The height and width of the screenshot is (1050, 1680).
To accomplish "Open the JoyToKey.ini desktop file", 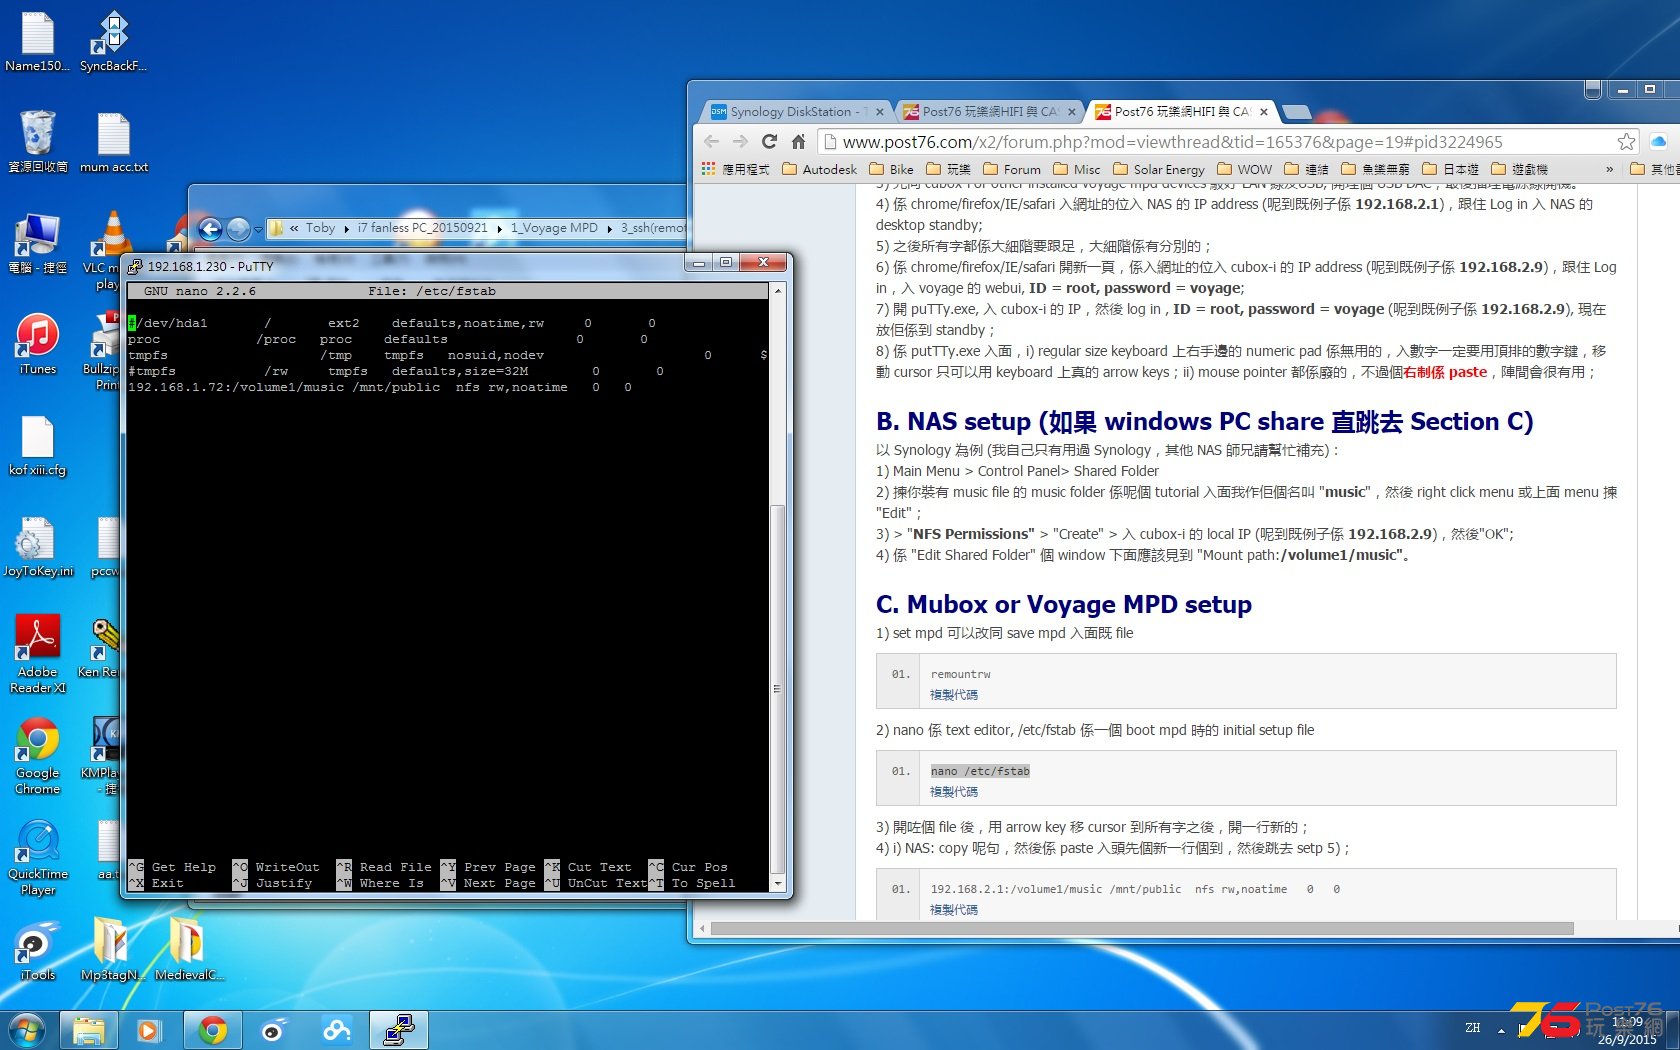I will click(x=37, y=547).
